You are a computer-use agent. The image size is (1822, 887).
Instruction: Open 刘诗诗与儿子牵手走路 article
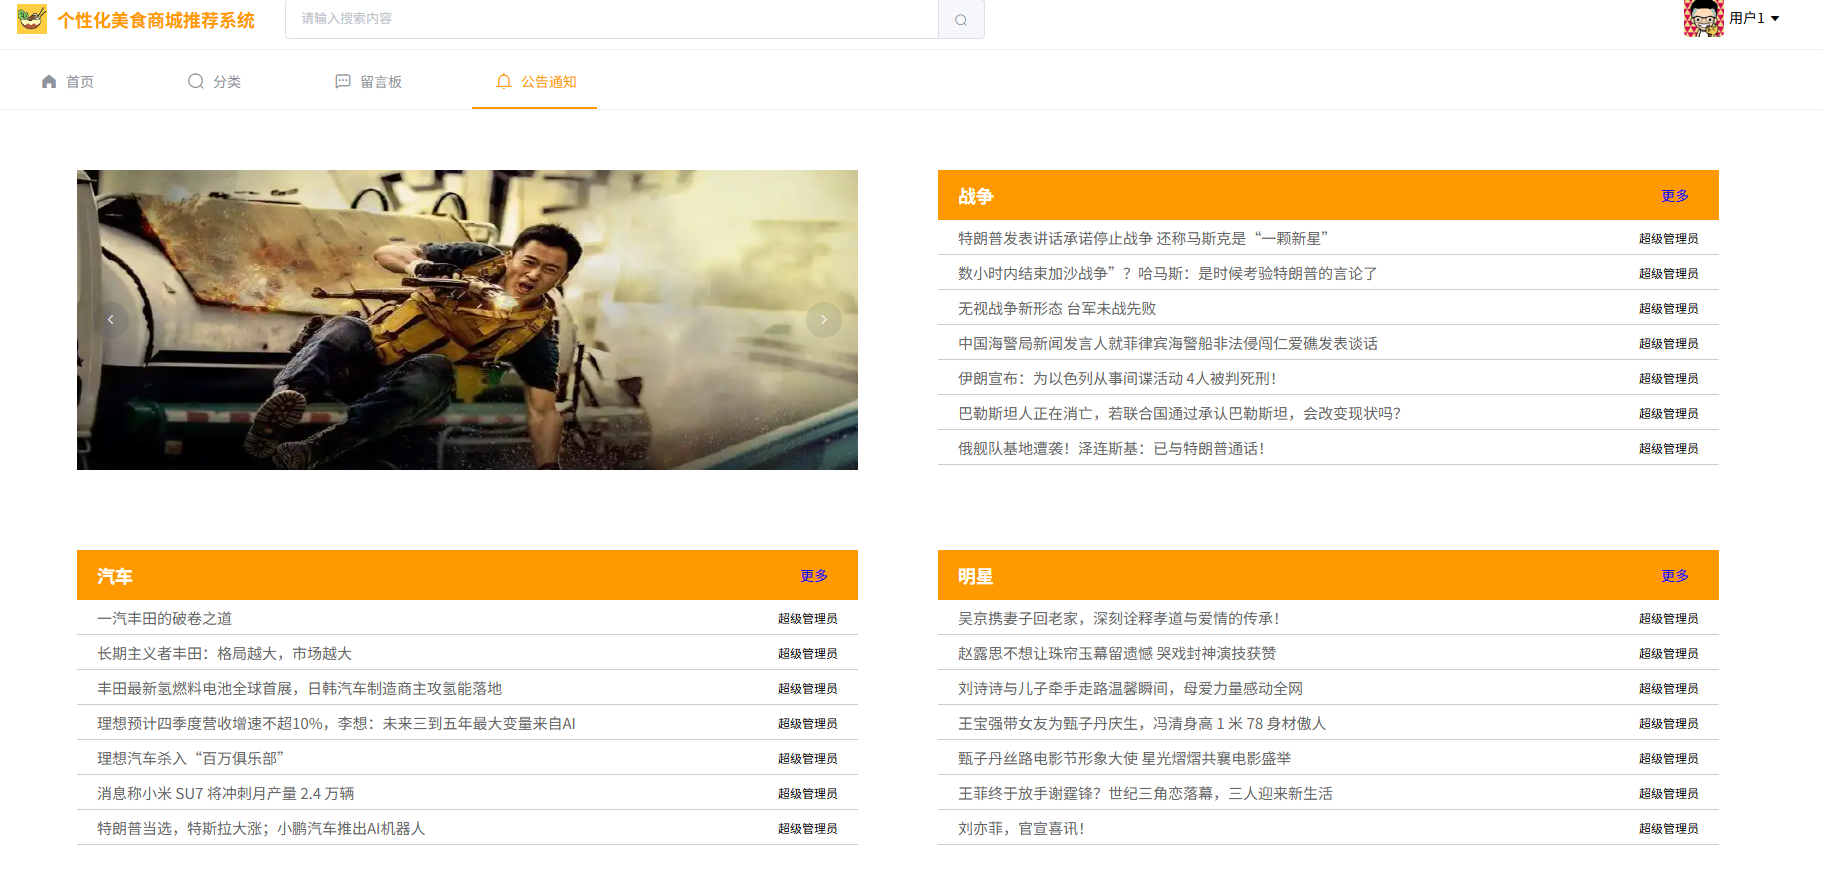[1130, 688]
